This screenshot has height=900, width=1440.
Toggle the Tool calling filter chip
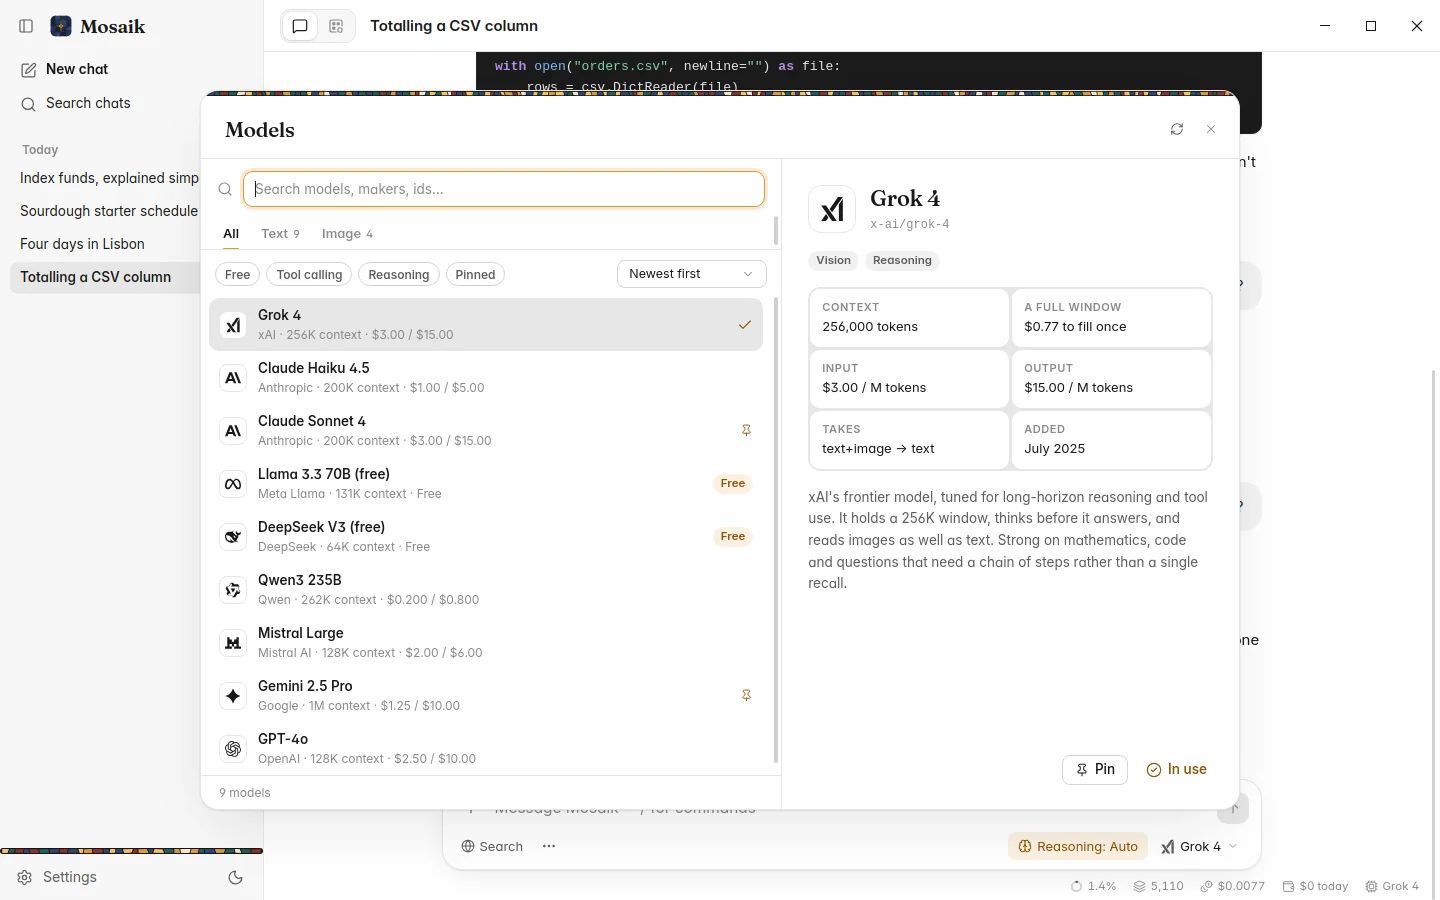click(309, 275)
